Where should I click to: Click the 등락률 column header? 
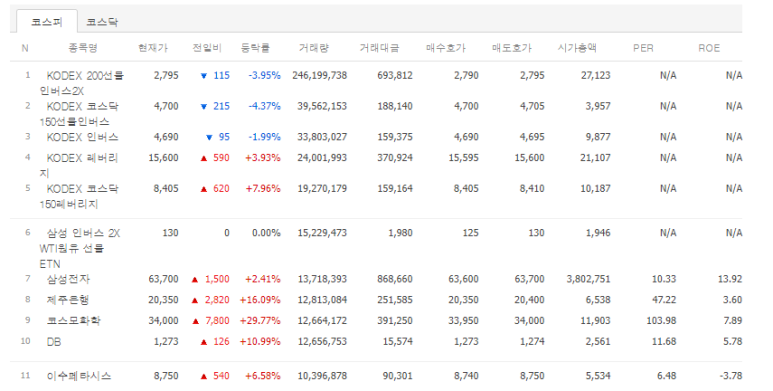click(255, 48)
